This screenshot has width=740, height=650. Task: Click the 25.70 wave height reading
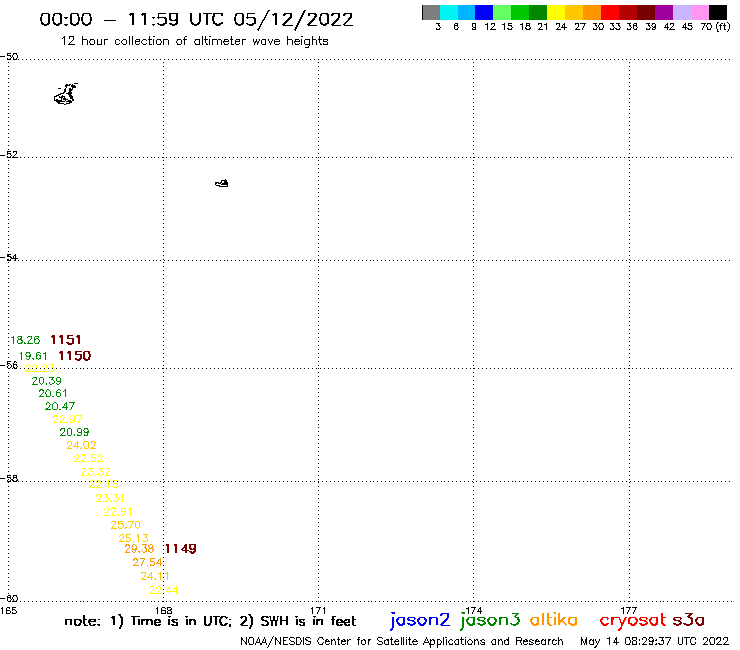coord(126,525)
